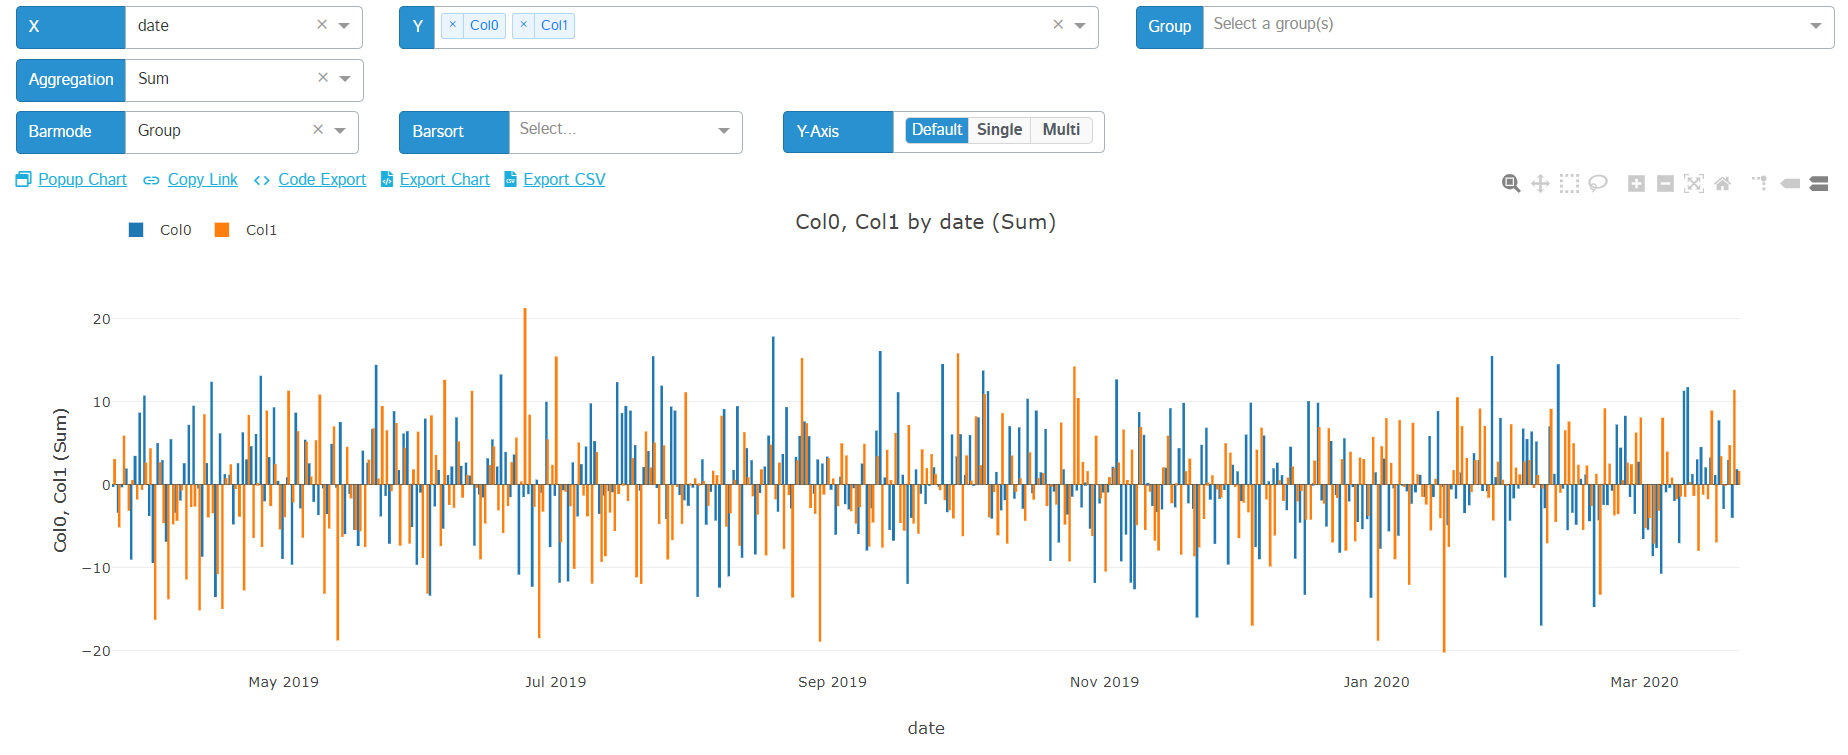Select Default Y-Axis option

[936, 130]
